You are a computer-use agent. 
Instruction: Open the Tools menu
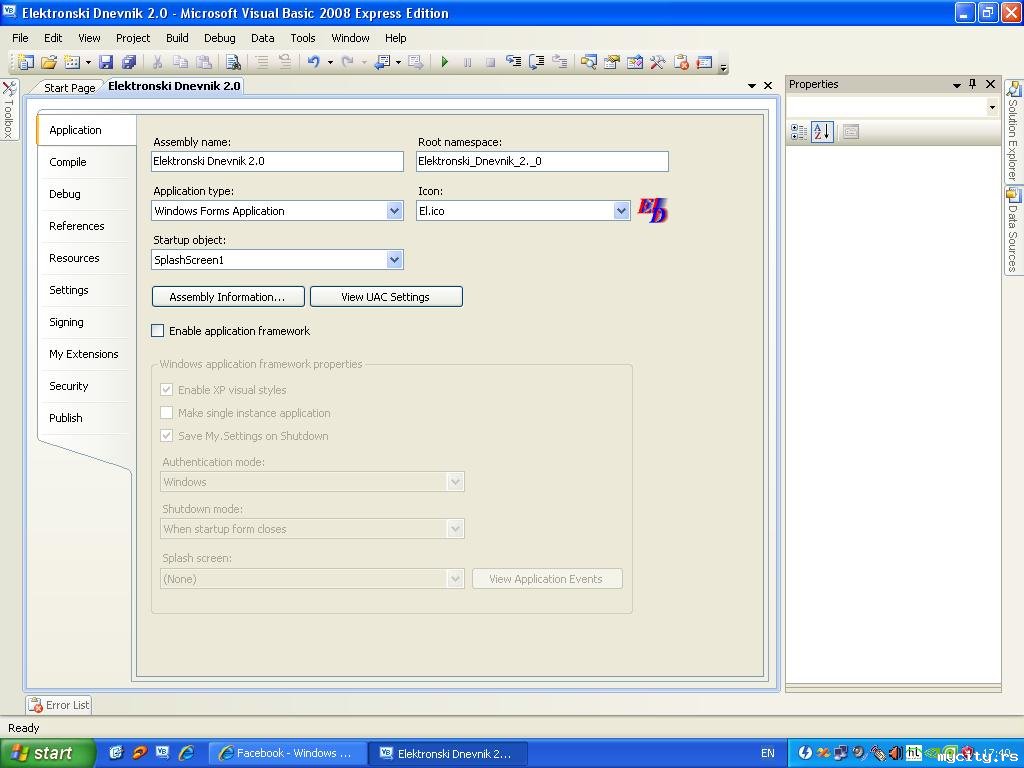click(303, 38)
